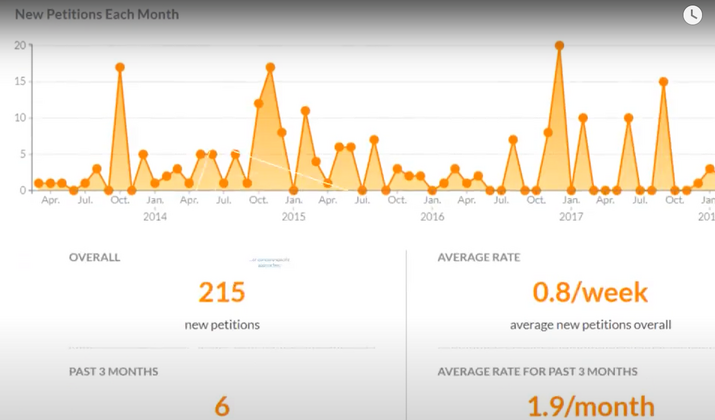Select the first data point on the chart
This screenshot has width=715, height=420.
(x=39, y=183)
